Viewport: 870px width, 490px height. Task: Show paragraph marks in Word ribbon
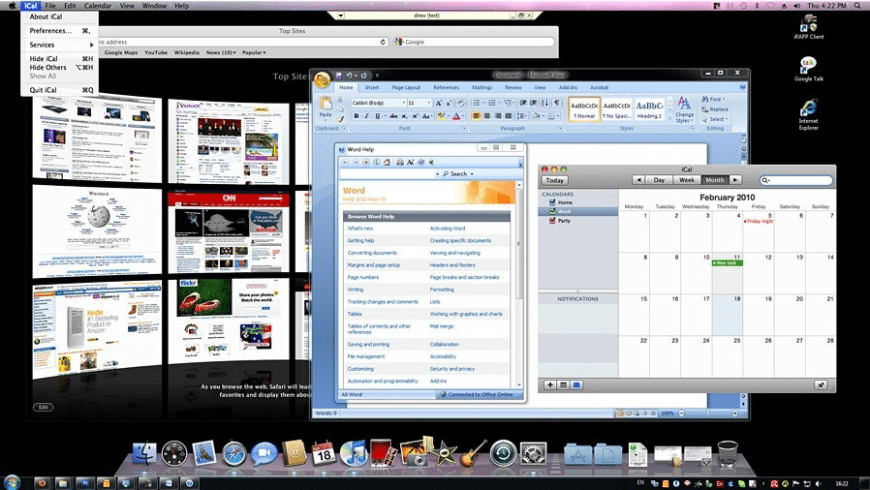(x=557, y=103)
